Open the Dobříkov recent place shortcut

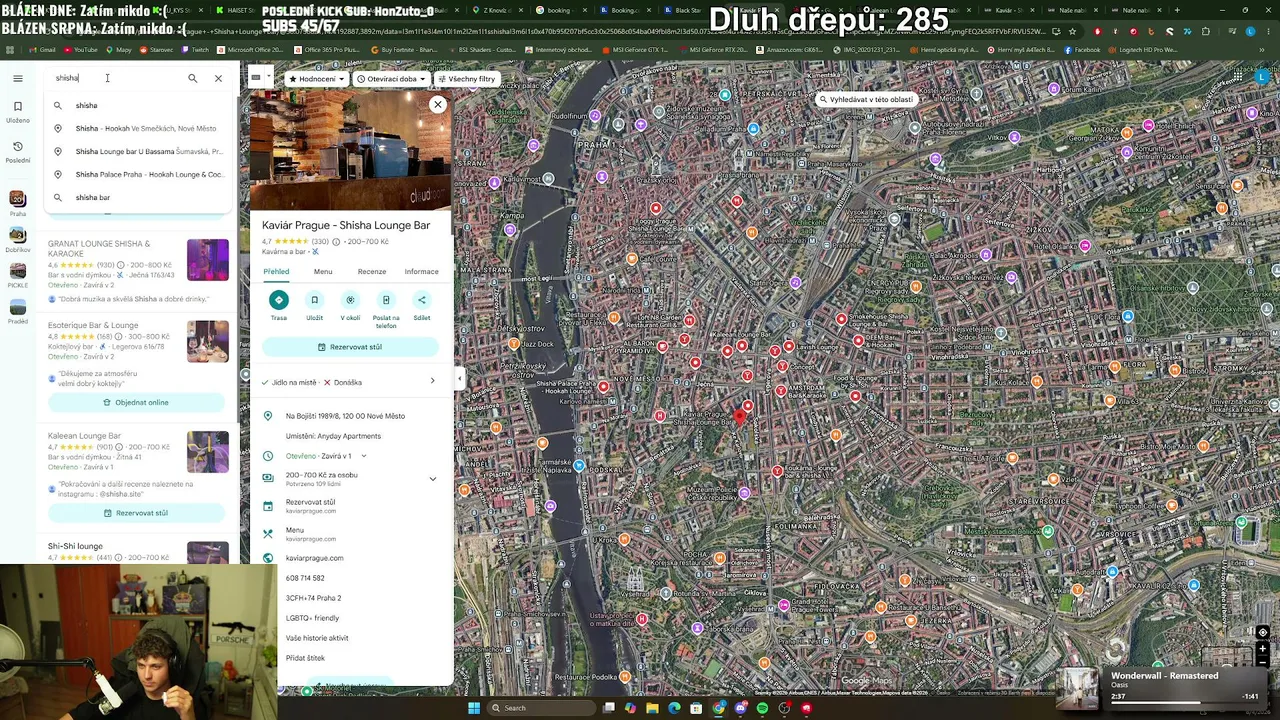click(x=18, y=239)
